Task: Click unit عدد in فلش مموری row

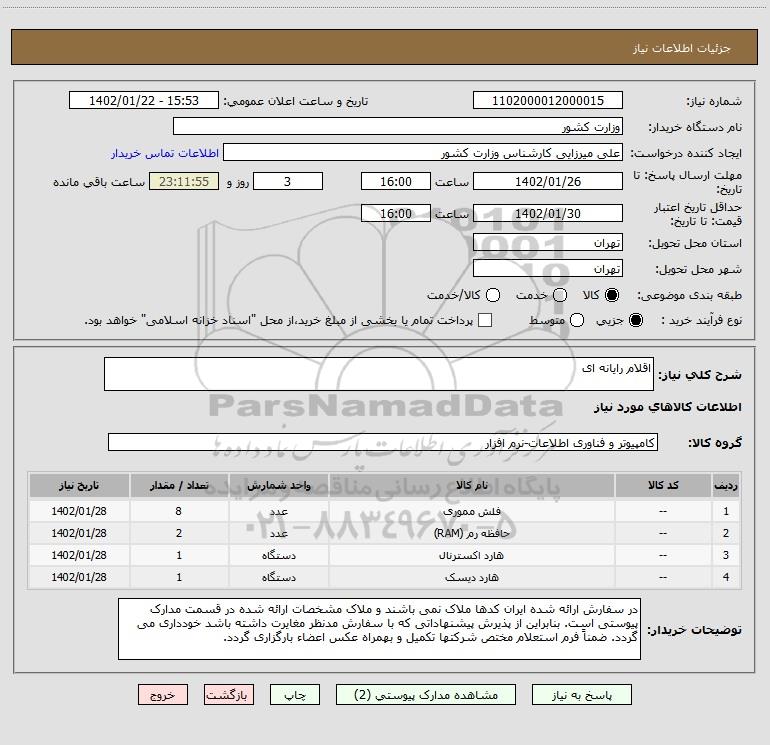Action: [278, 511]
